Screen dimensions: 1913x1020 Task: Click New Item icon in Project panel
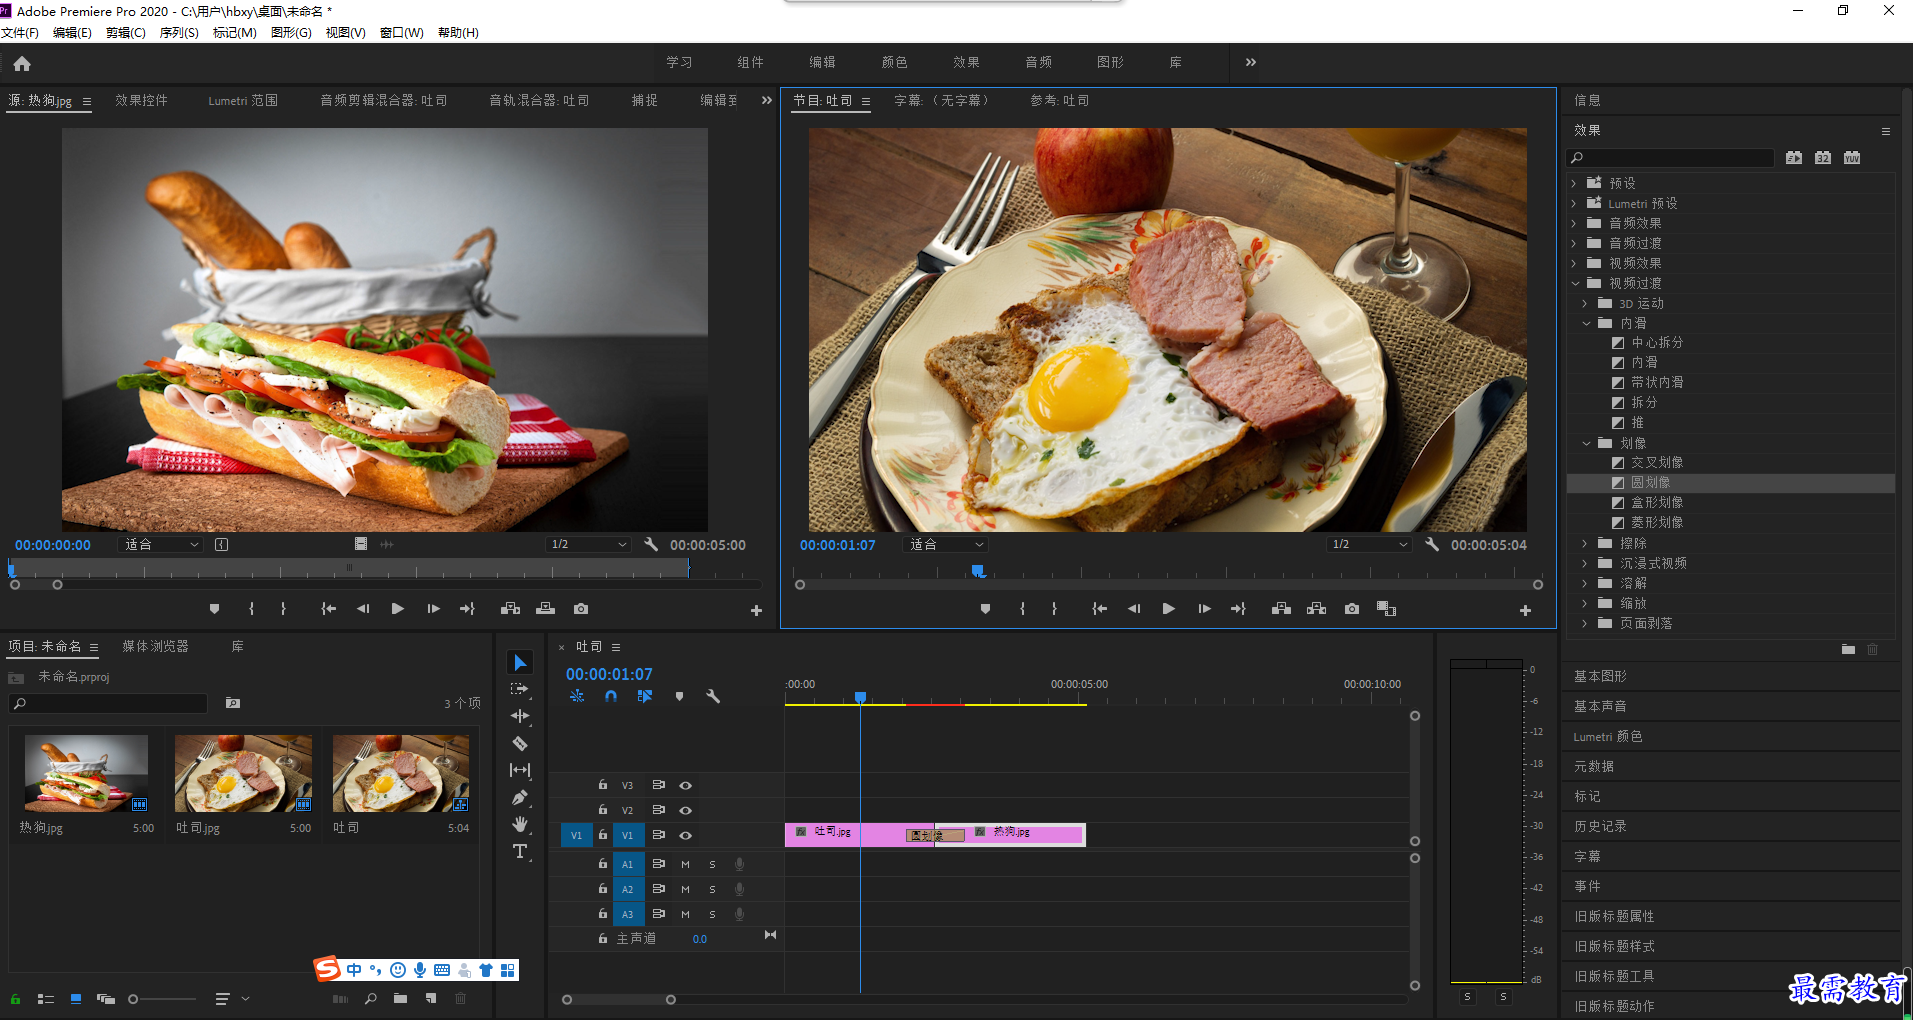pyautogui.click(x=431, y=998)
